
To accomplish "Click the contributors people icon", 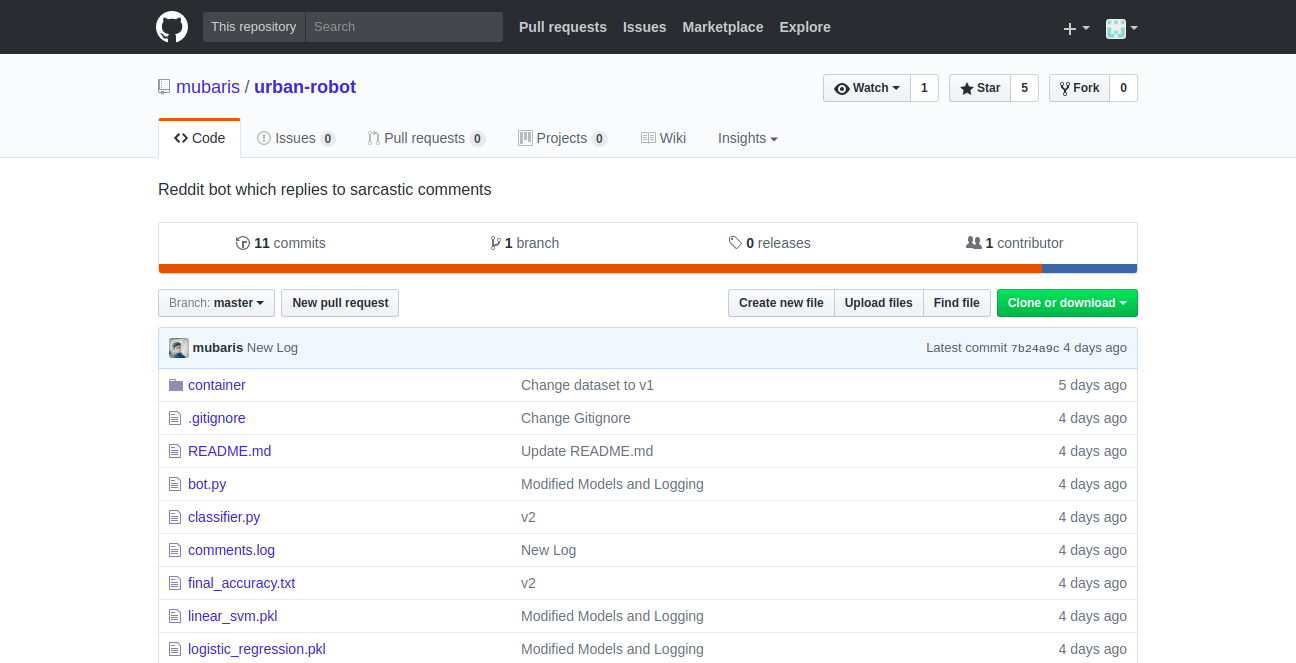I will pyautogui.click(x=973, y=243).
